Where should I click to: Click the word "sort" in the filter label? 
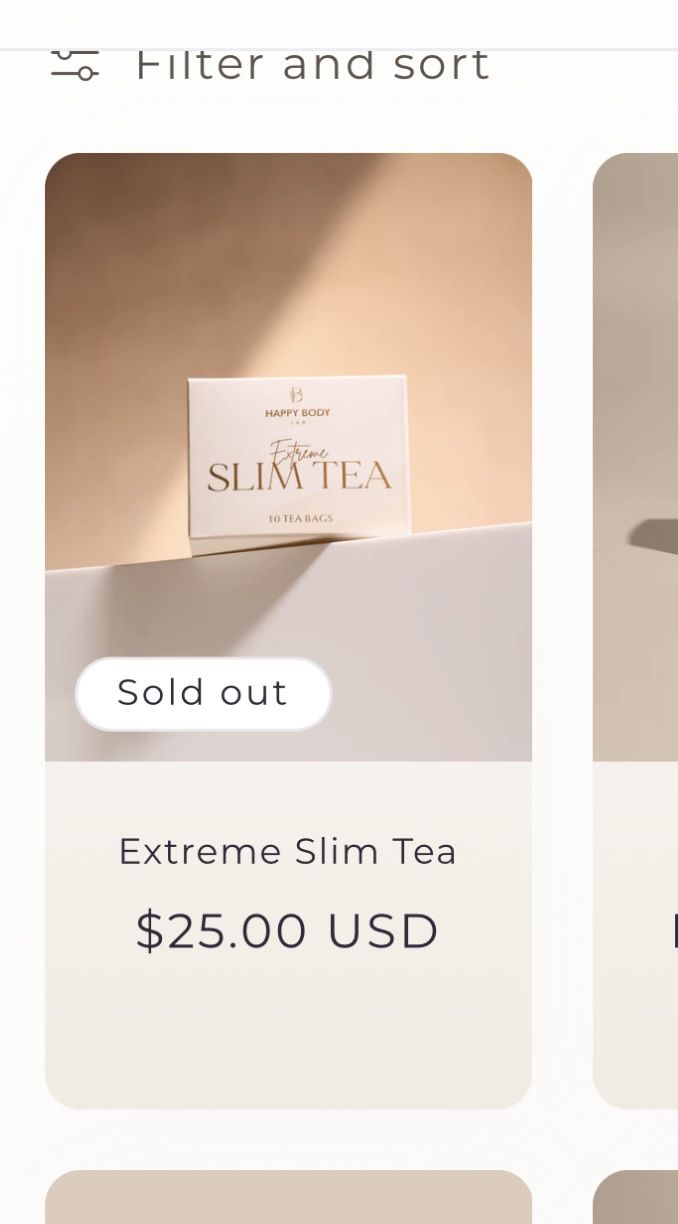coord(442,64)
